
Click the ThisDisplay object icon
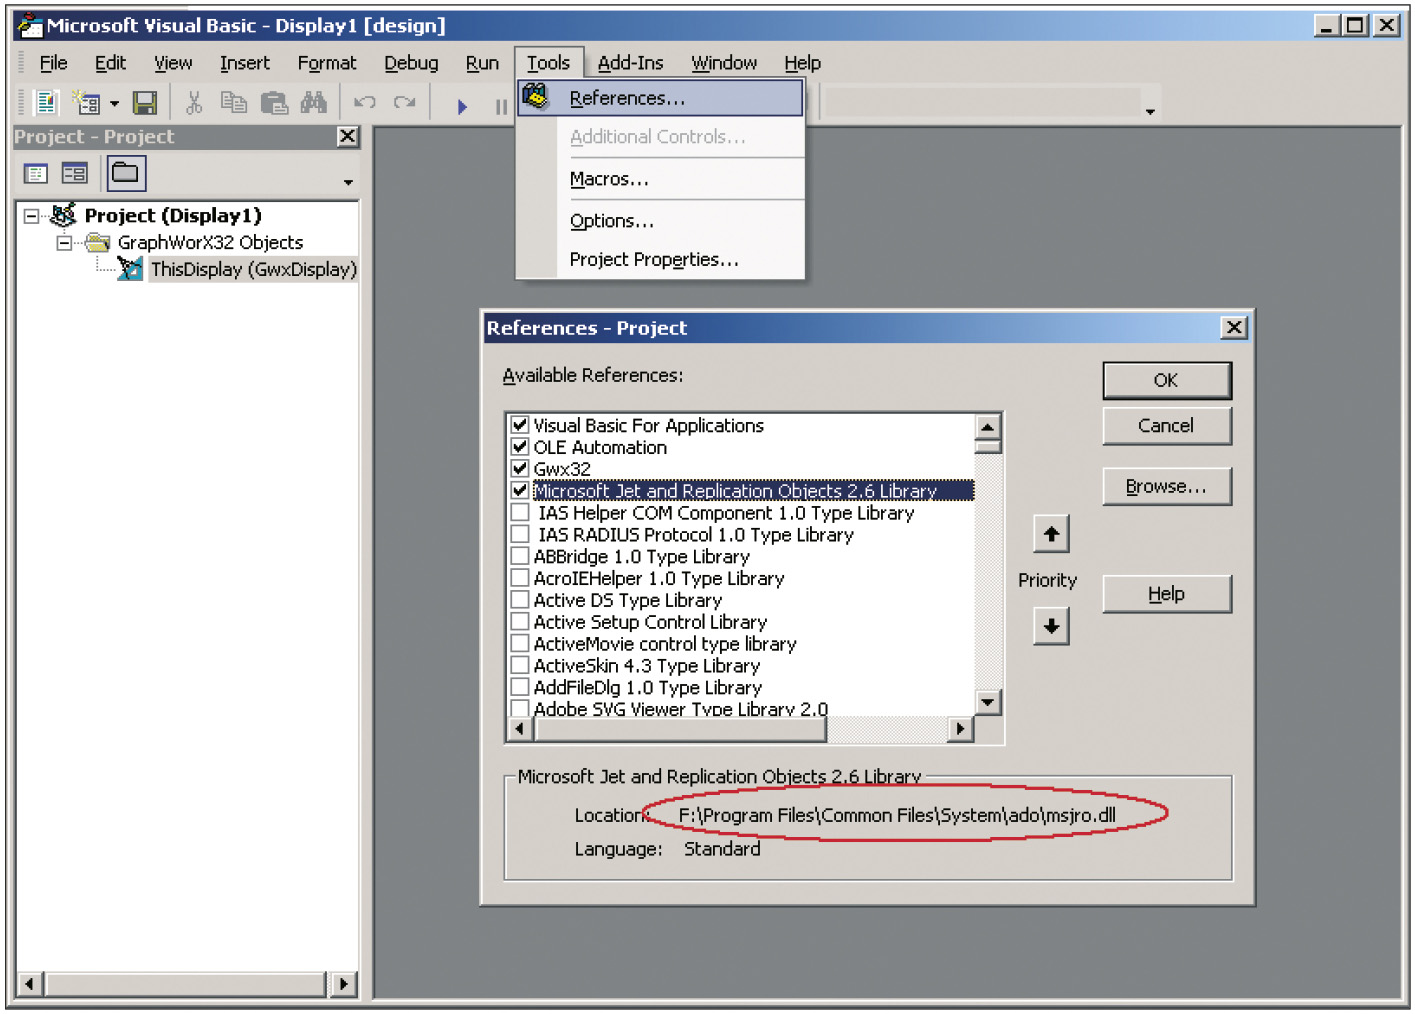[130, 268]
